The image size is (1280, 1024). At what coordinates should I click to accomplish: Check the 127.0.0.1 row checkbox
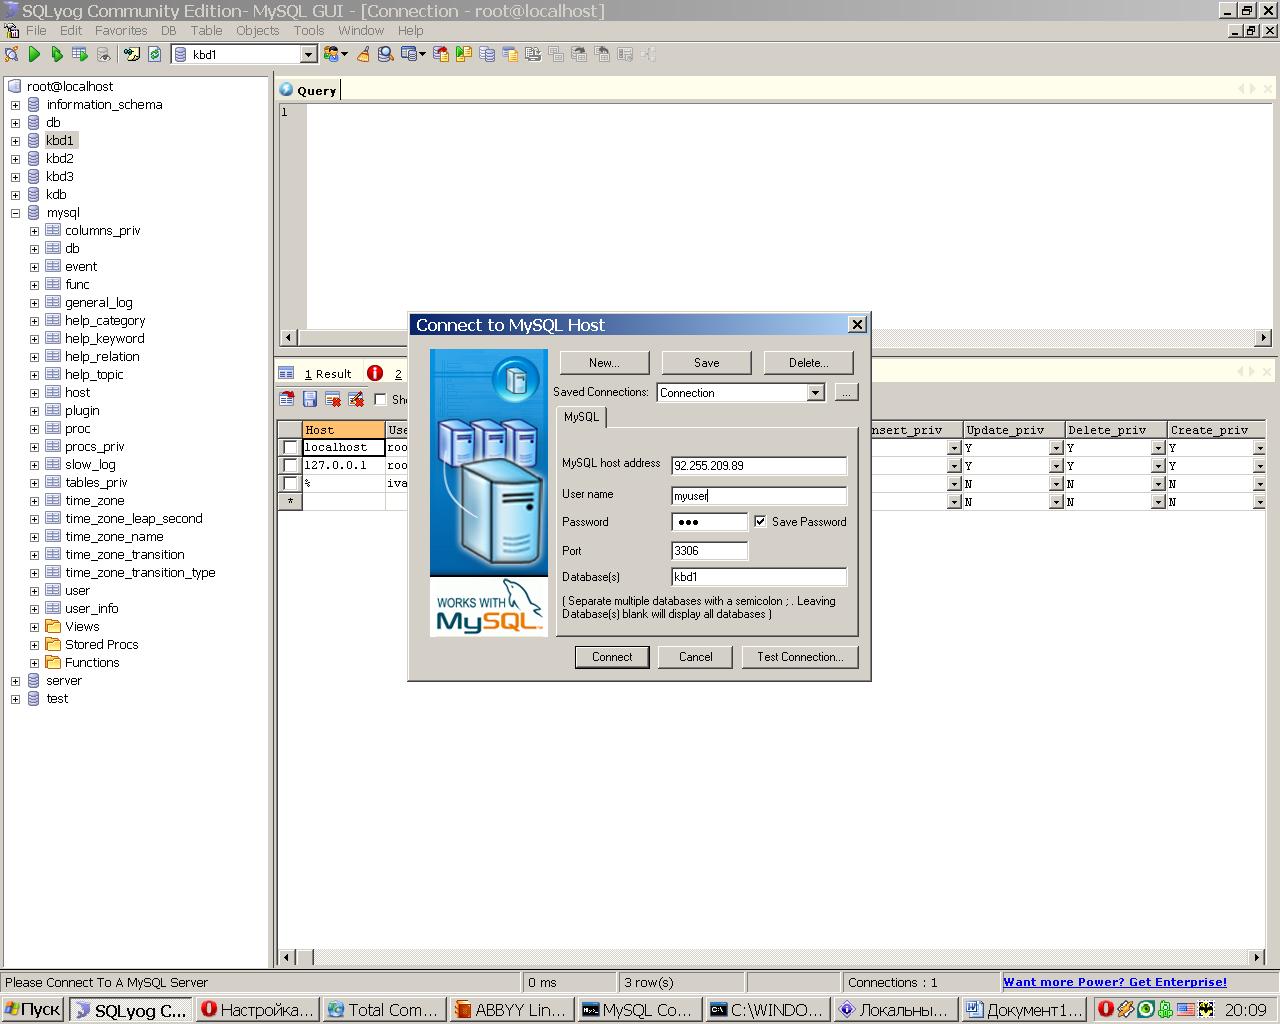pos(290,466)
